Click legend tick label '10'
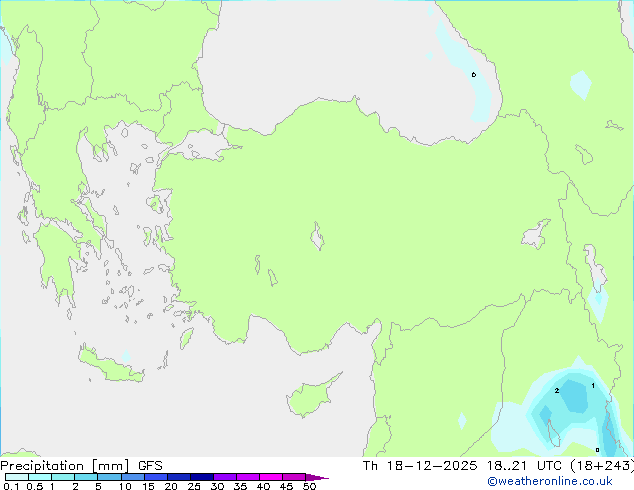 125,486
